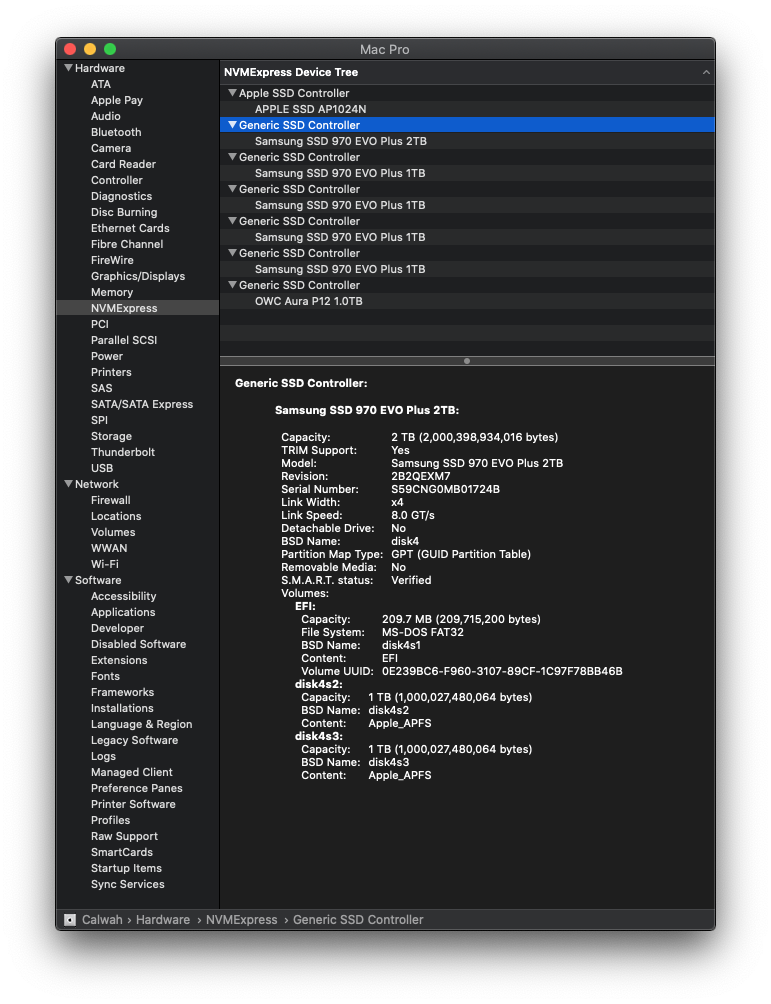The height and width of the screenshot is (1004, 771).
Task: Select the OWC Aura P12 1.0TB row
Action: coord(467,301)
